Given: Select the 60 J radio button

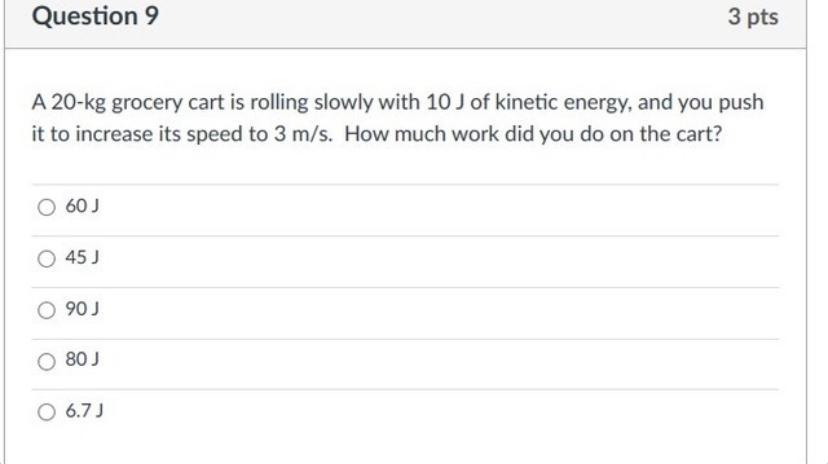Looking at the screenshot, I should (x=46, y=207).
